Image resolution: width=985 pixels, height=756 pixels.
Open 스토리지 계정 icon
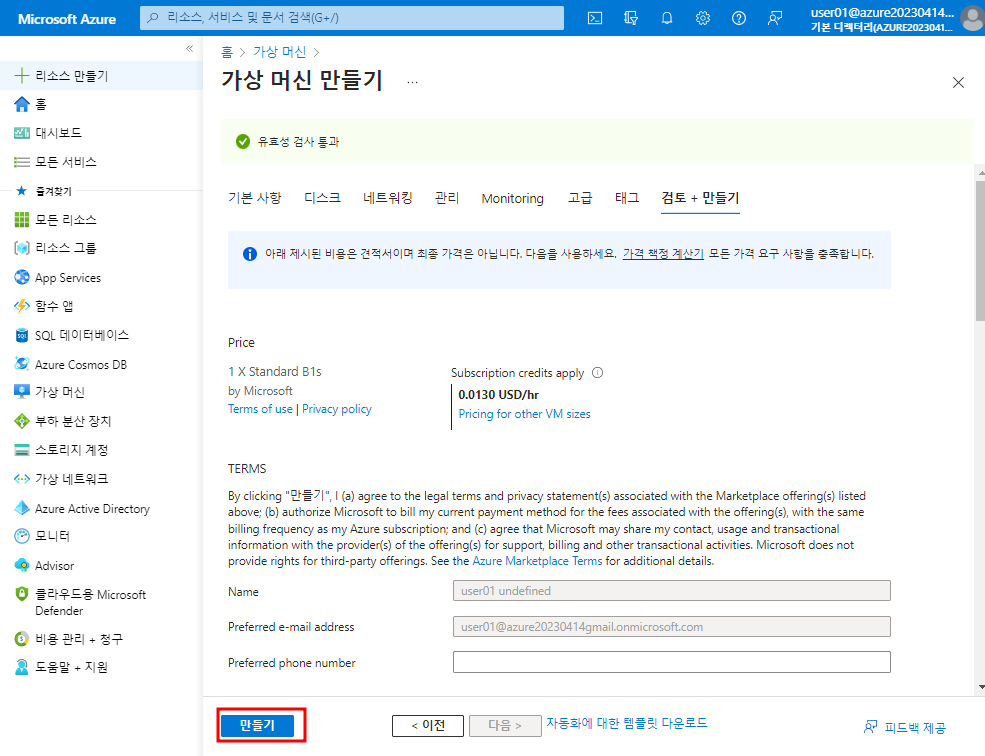click(21, 450)
